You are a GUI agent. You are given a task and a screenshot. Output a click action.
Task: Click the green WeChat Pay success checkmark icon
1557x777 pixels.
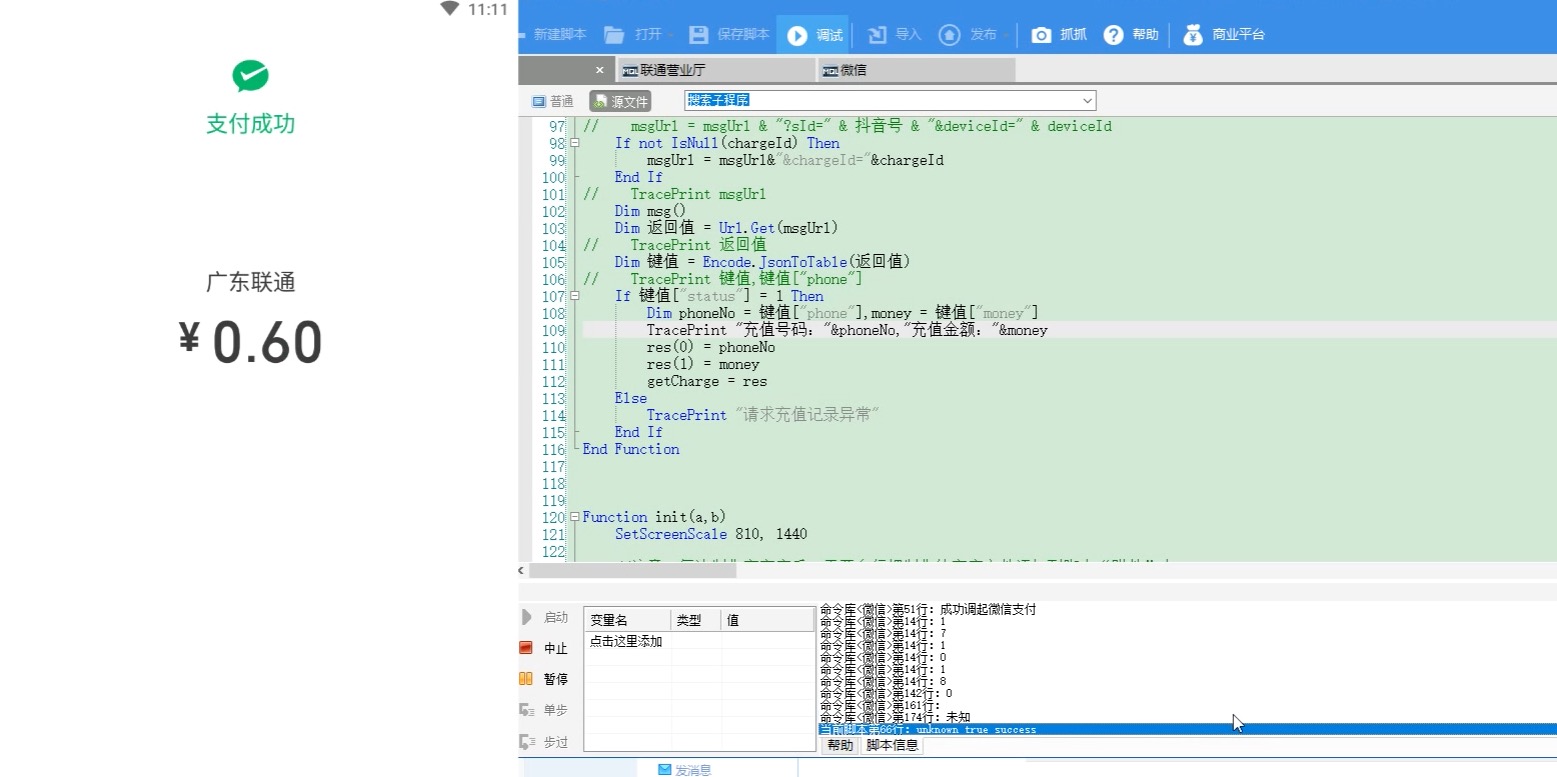[x=250, y=75]
